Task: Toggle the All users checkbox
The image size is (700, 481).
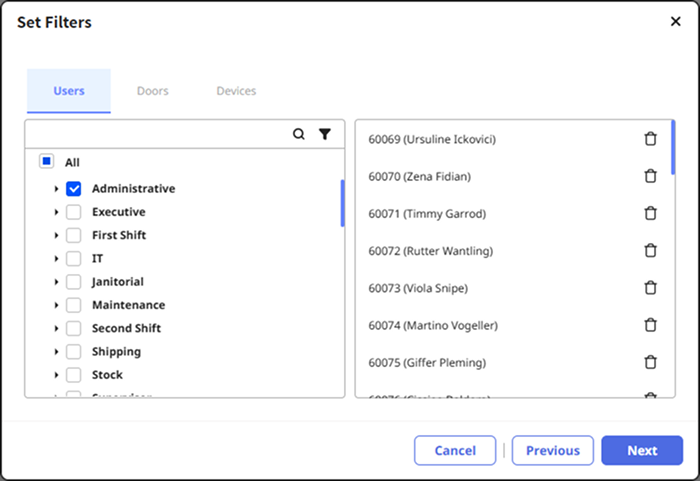Action: 47,162
